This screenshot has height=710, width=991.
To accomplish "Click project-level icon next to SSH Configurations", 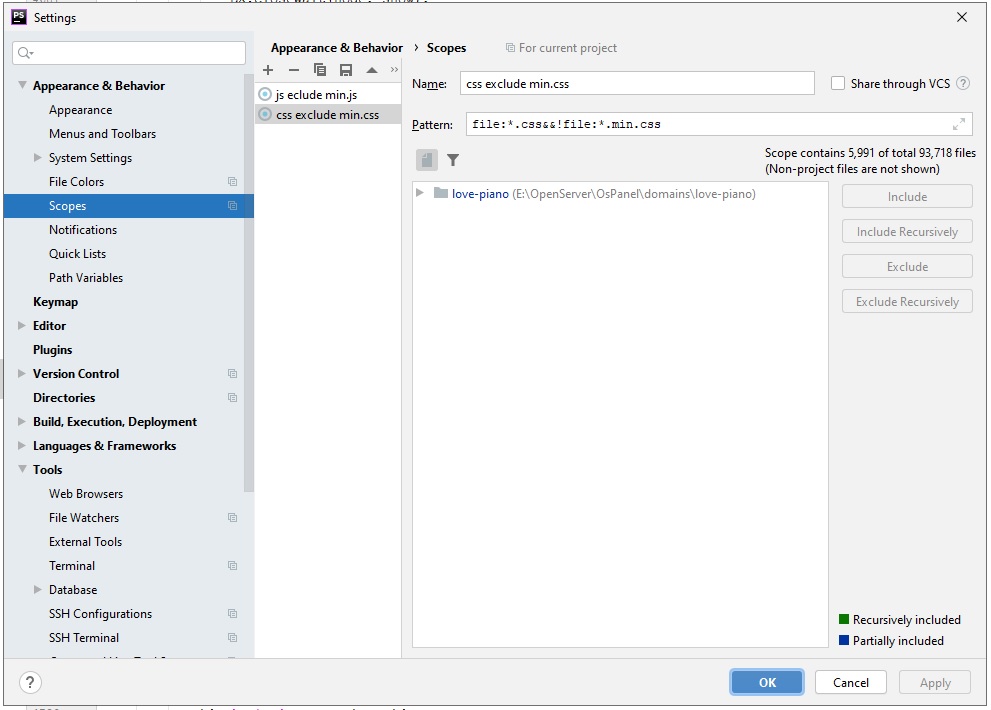I will click(233, 614).
